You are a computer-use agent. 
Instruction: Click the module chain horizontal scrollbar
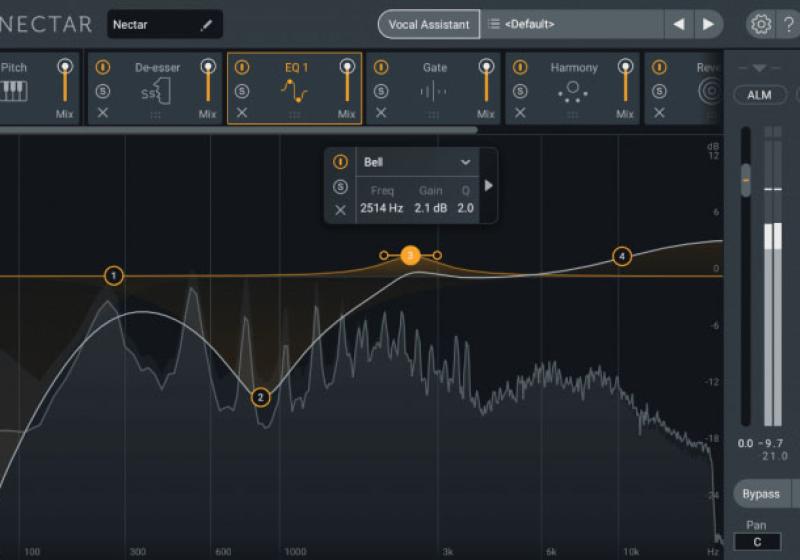(x=238, y=131)
